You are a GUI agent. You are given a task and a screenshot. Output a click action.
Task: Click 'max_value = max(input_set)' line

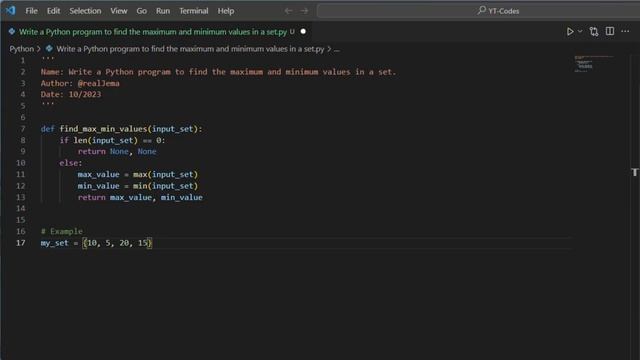138,174
